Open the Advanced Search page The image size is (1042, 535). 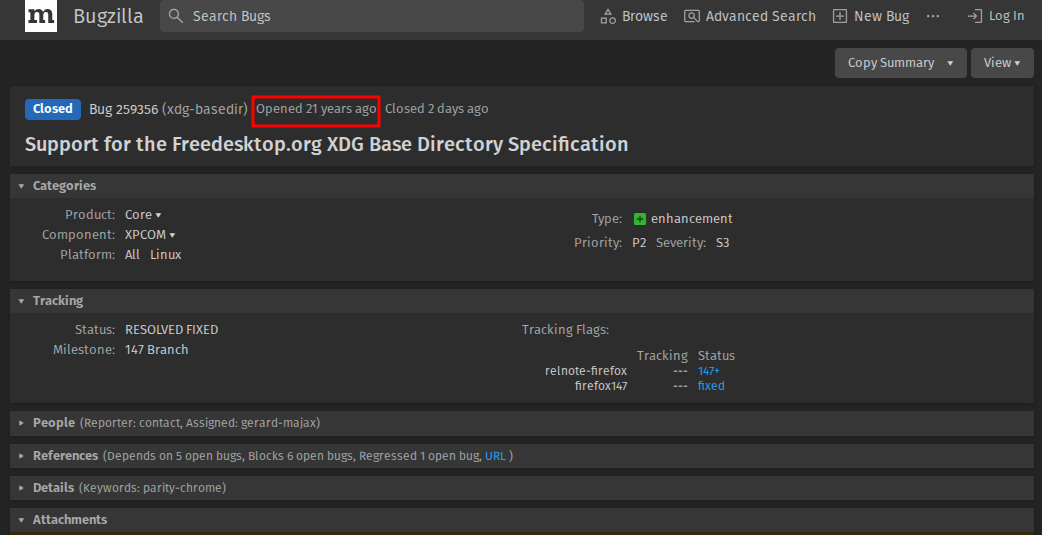[x=750, y=16]
